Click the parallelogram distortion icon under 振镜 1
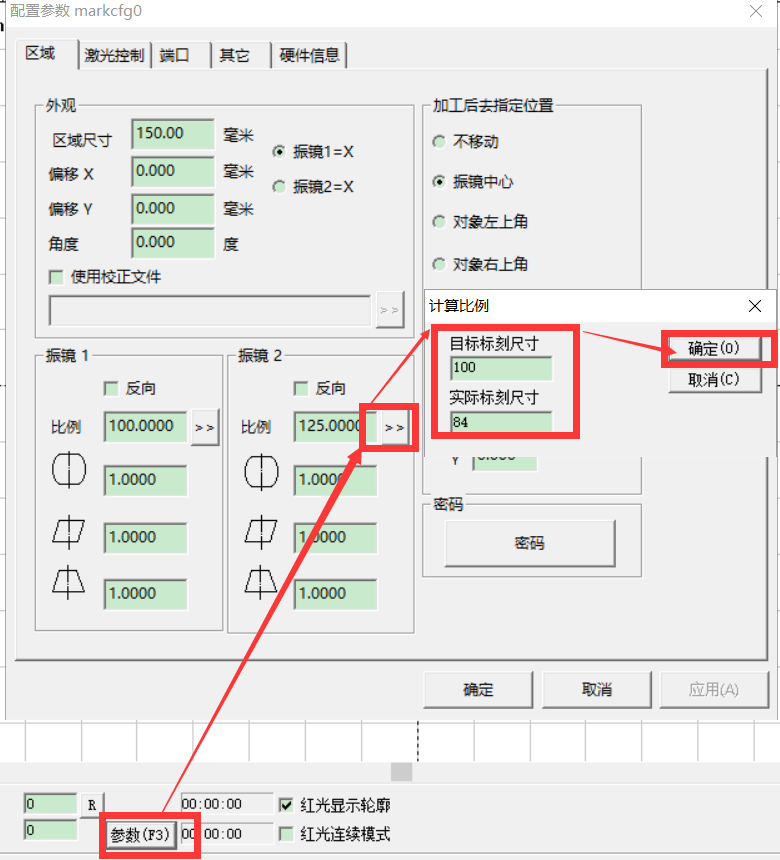The image size is (780, 860). click(69, 532)
